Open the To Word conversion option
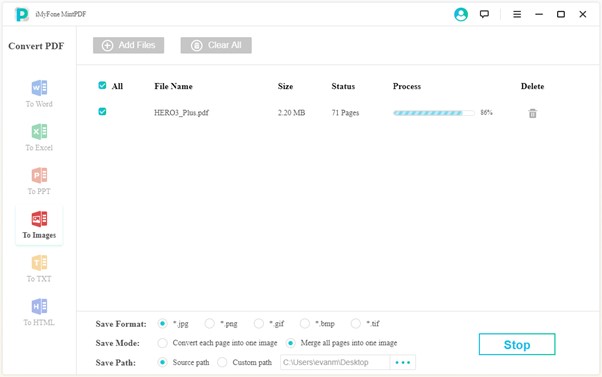This screenshot has height=377, width=602. point(39,94)
